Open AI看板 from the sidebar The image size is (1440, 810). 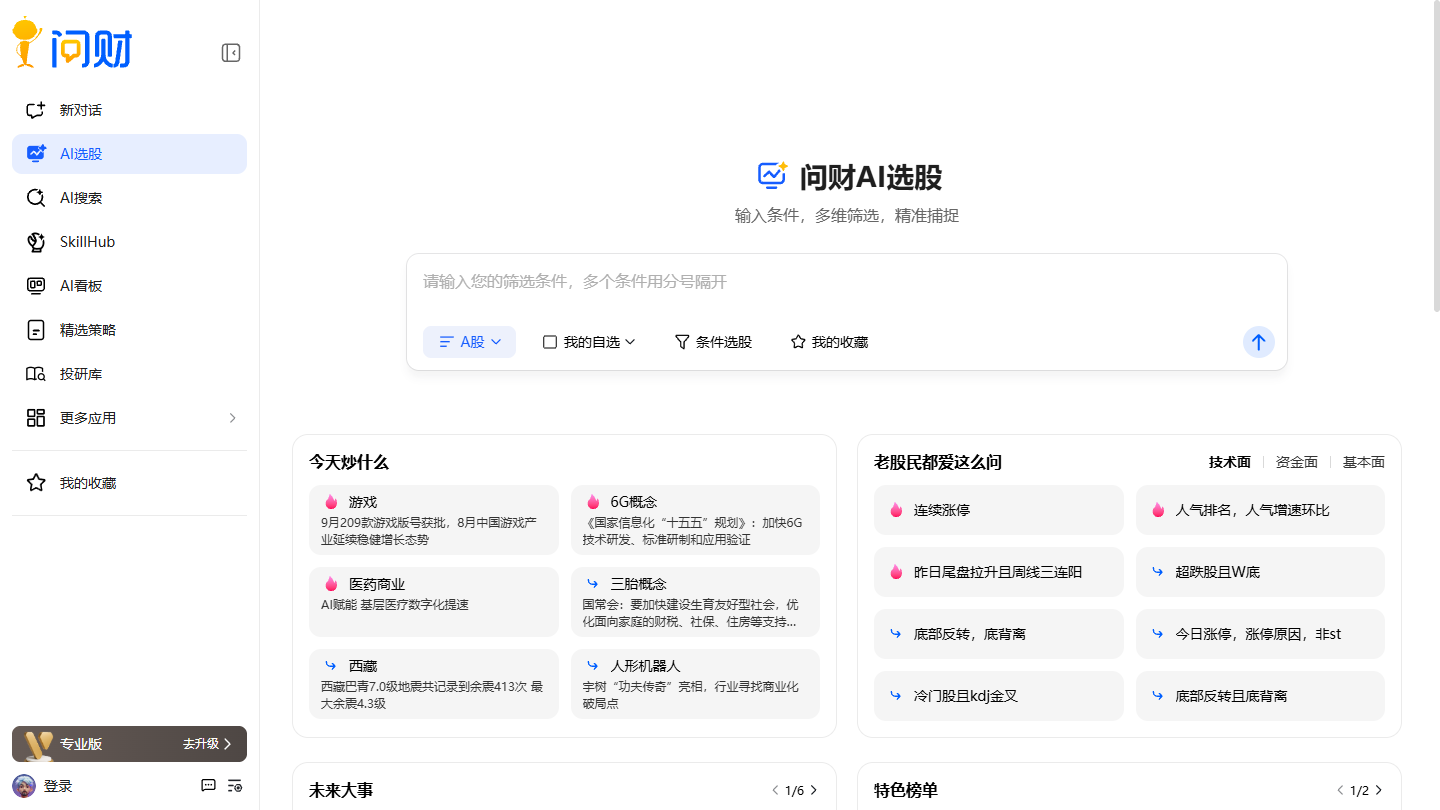click(x=129, y=286)
